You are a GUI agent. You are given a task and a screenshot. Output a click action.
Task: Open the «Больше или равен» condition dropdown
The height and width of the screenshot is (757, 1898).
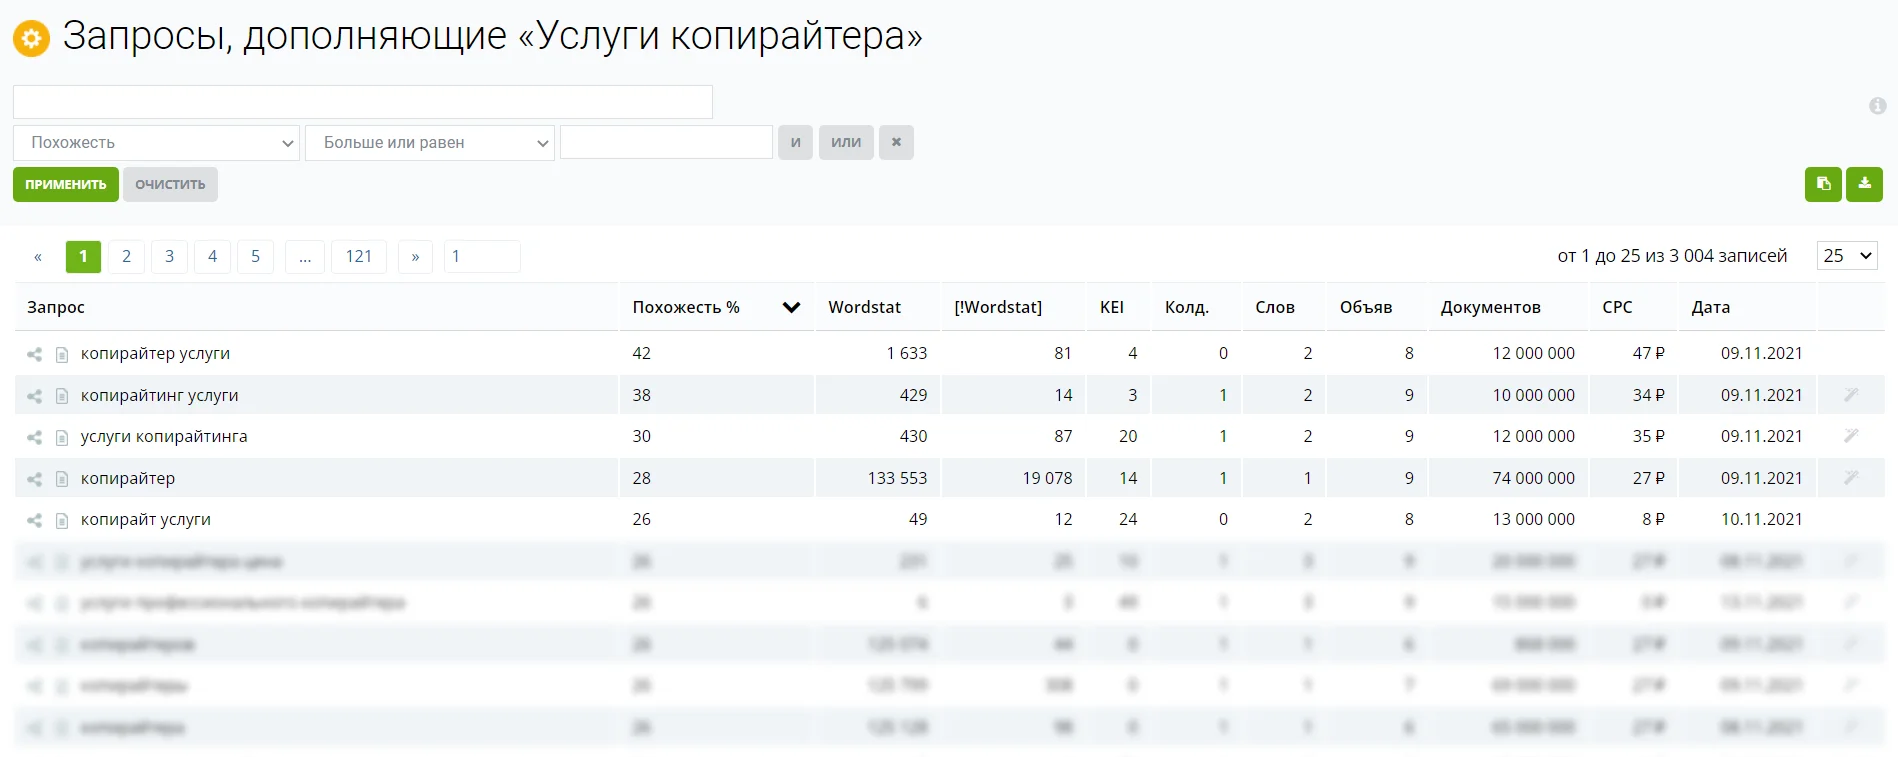[430, 143]
